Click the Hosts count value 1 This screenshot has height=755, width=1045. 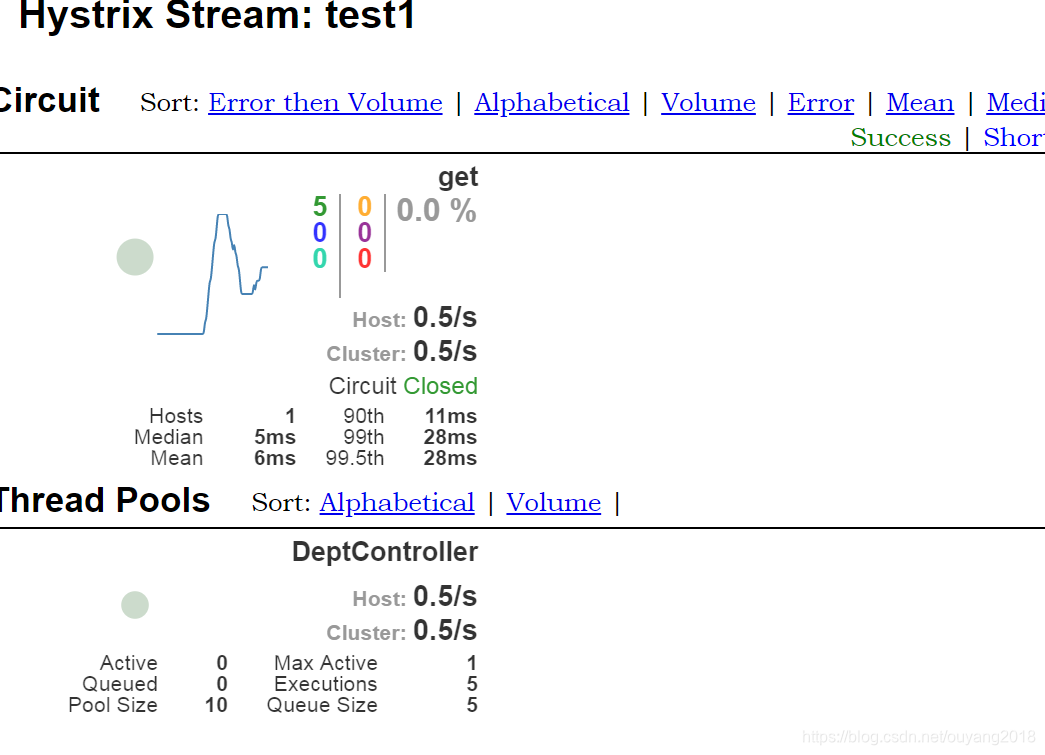click(x=290, y=416)
